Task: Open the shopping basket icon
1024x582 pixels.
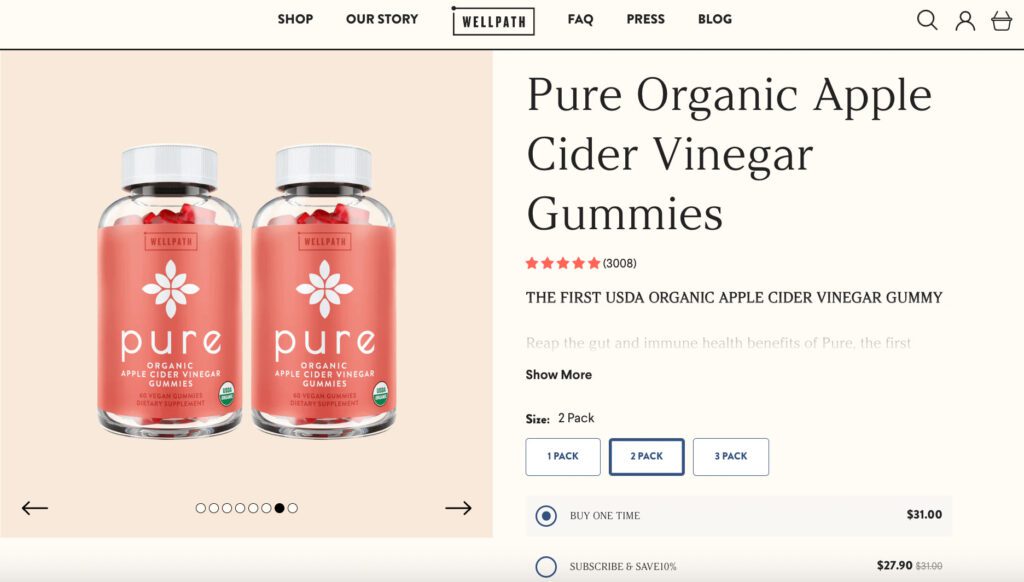Action: point(1001,21)
